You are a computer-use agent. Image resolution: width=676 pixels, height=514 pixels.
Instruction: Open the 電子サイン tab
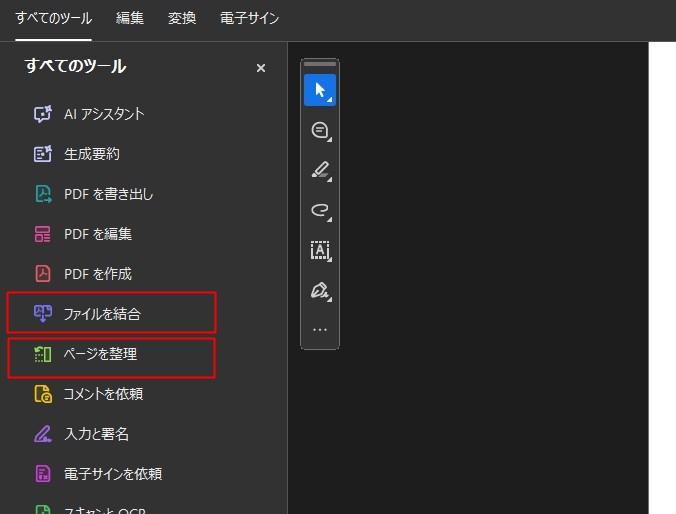pyautogui.click(x=249, y=18)
